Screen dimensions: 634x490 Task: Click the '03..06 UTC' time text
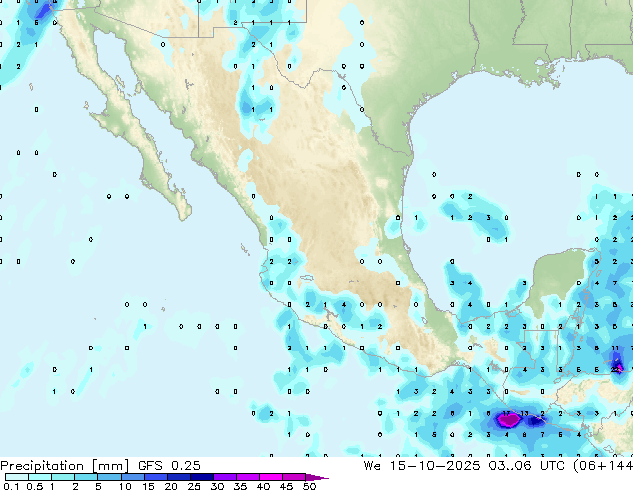tap(526, 466)
